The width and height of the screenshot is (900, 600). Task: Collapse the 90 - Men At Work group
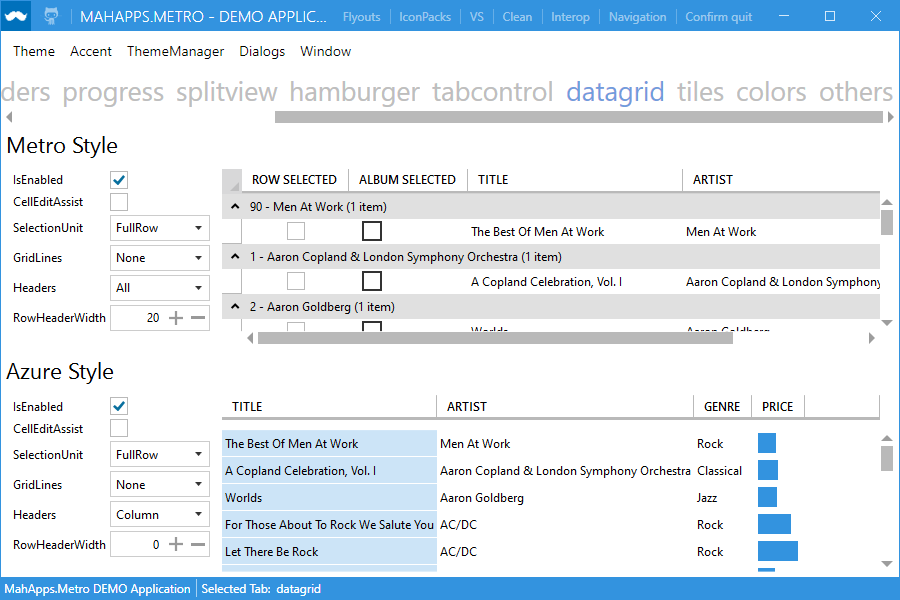click(x=234, y=206)
